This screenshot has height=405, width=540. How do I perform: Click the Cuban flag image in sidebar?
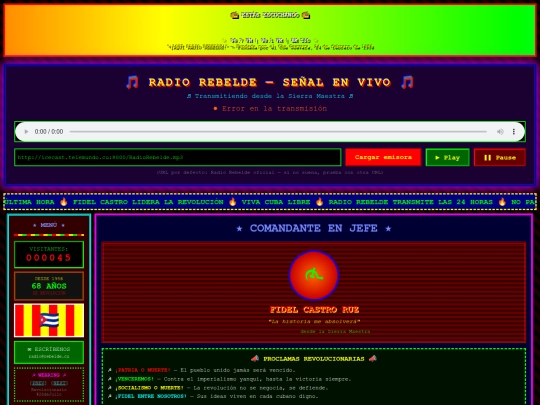pos(49,320)
